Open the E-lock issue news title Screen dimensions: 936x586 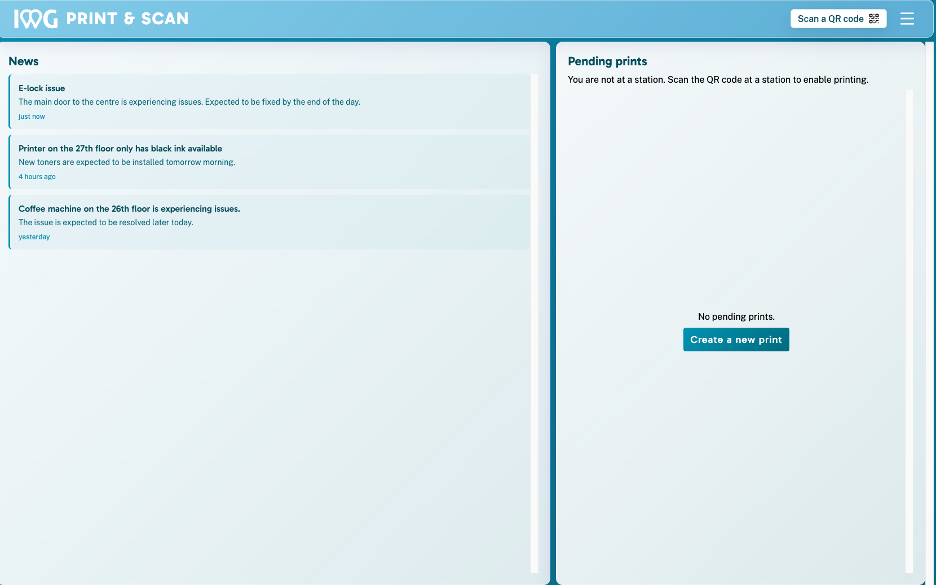(42, 88)
